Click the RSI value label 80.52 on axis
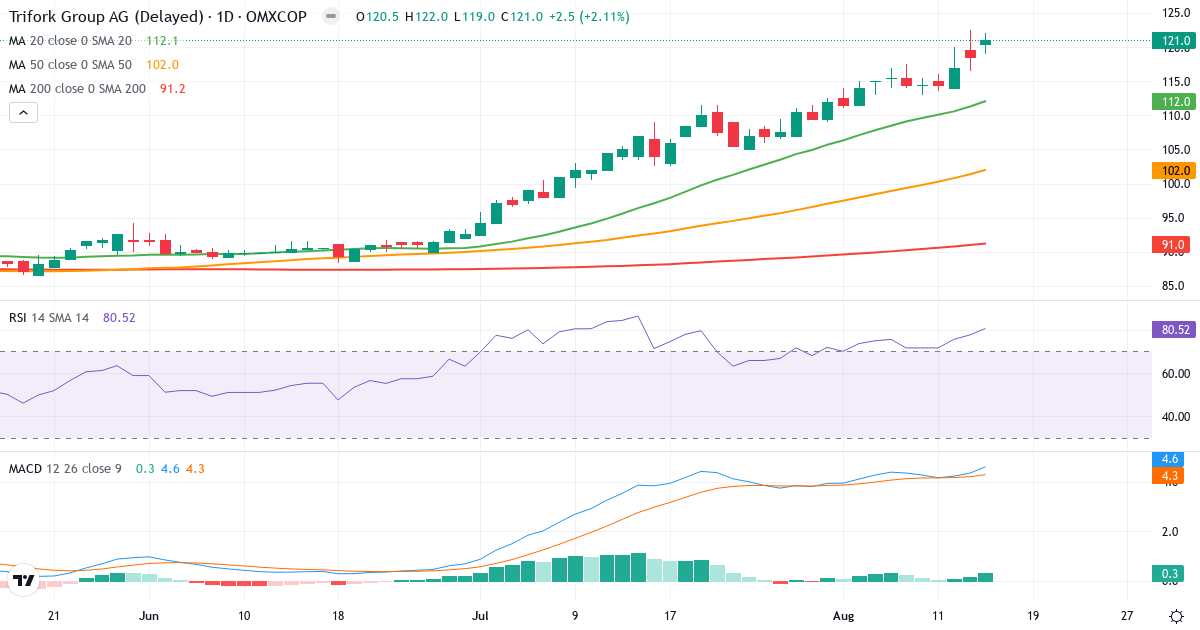The width and height of the screenshot is (1200, 630). tap(1174, 329)
